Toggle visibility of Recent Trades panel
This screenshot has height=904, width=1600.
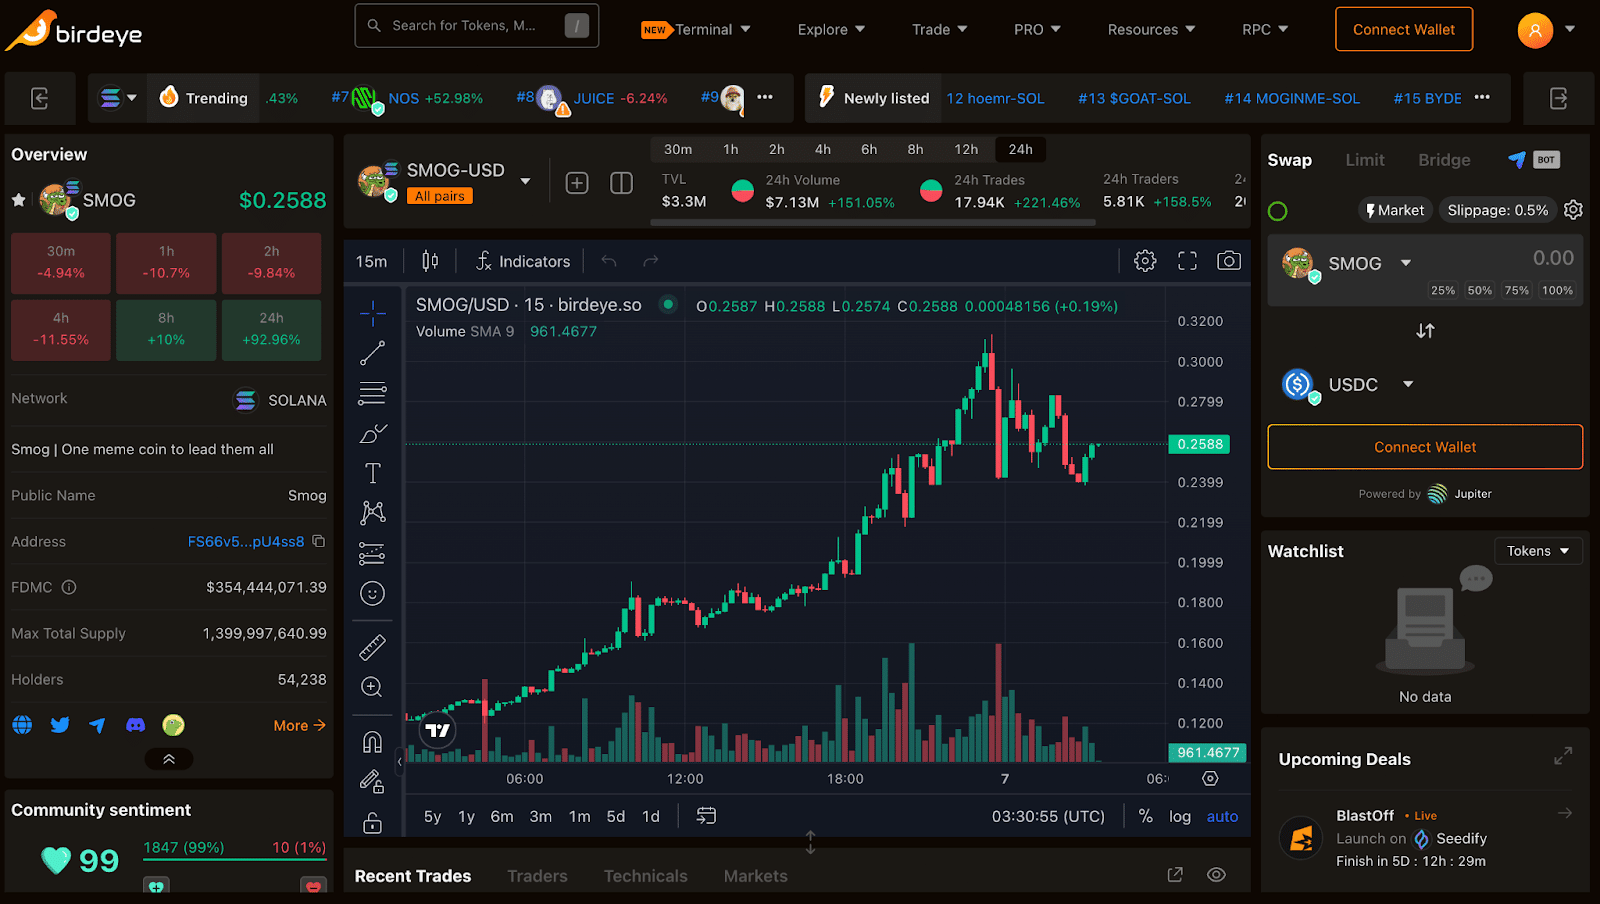(x=1216, y=875)
